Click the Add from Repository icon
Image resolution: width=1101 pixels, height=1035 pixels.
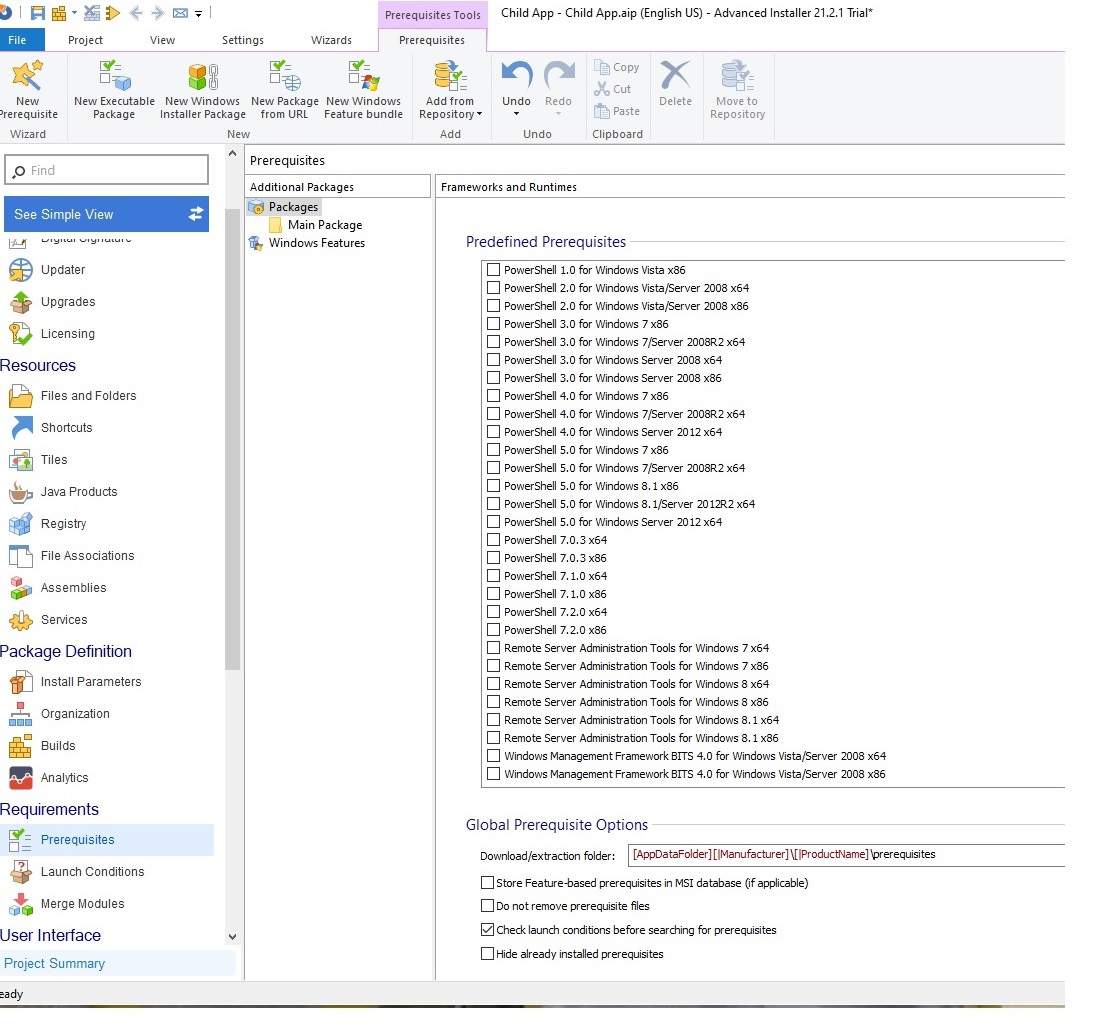click(450, 76)
